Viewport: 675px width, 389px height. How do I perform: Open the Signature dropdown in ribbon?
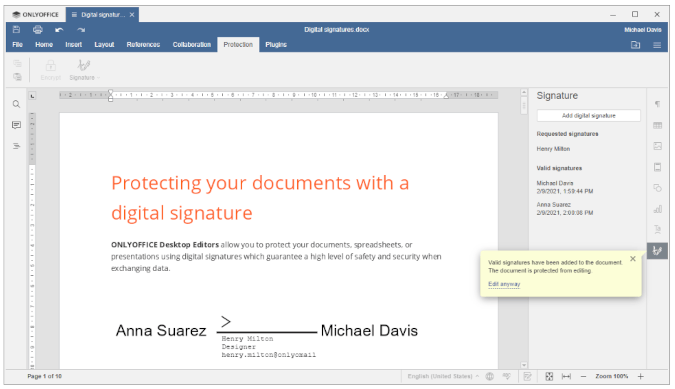[x=84, y=70]
